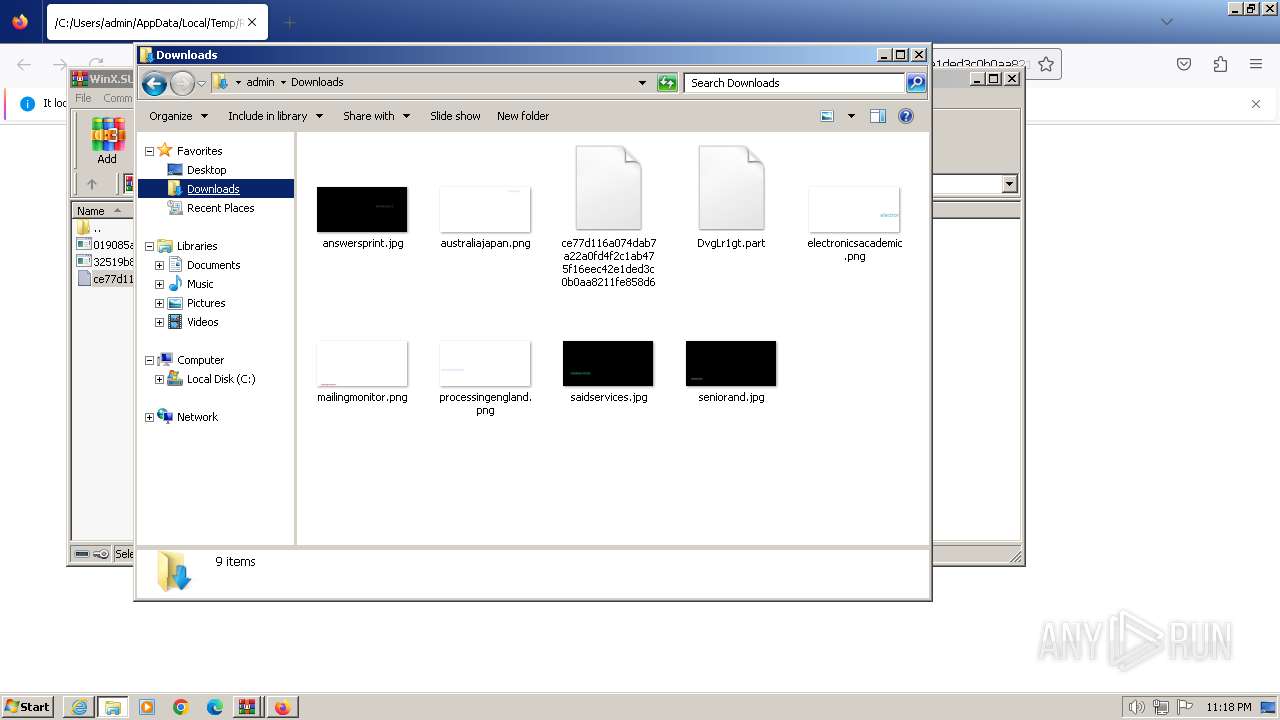Click WinRAR Name column header
This screenshot has width=1280, height=720.
[x=101, y=211]
